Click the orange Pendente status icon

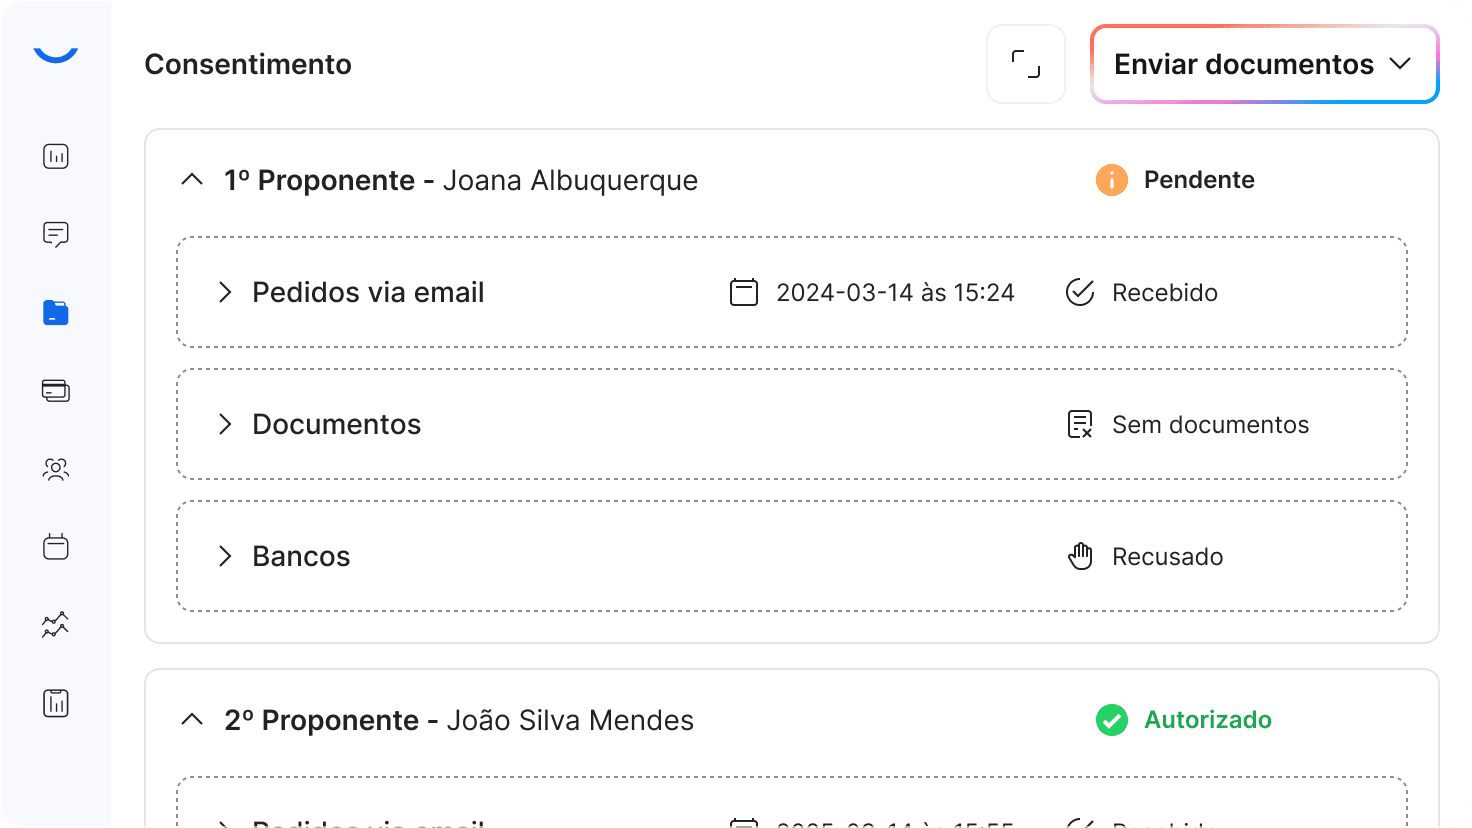pos(1111,180)
